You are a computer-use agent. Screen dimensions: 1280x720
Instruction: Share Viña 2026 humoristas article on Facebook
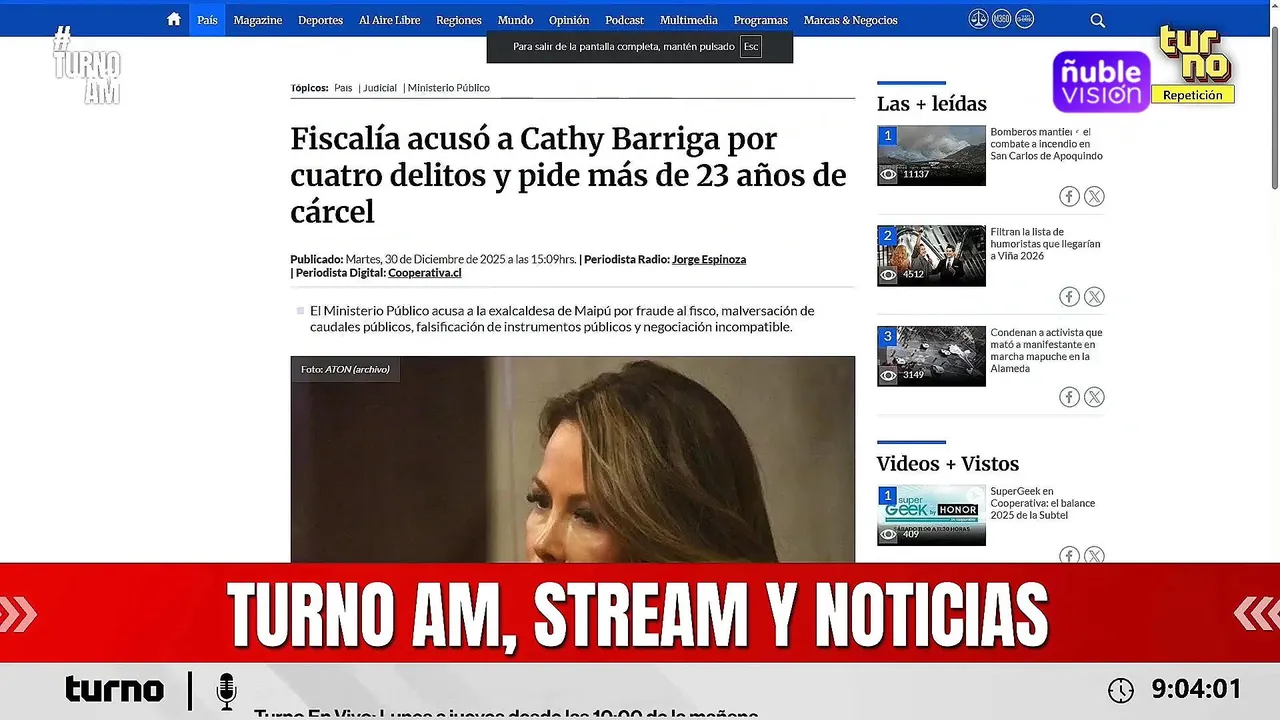[x=1069, y=296]
